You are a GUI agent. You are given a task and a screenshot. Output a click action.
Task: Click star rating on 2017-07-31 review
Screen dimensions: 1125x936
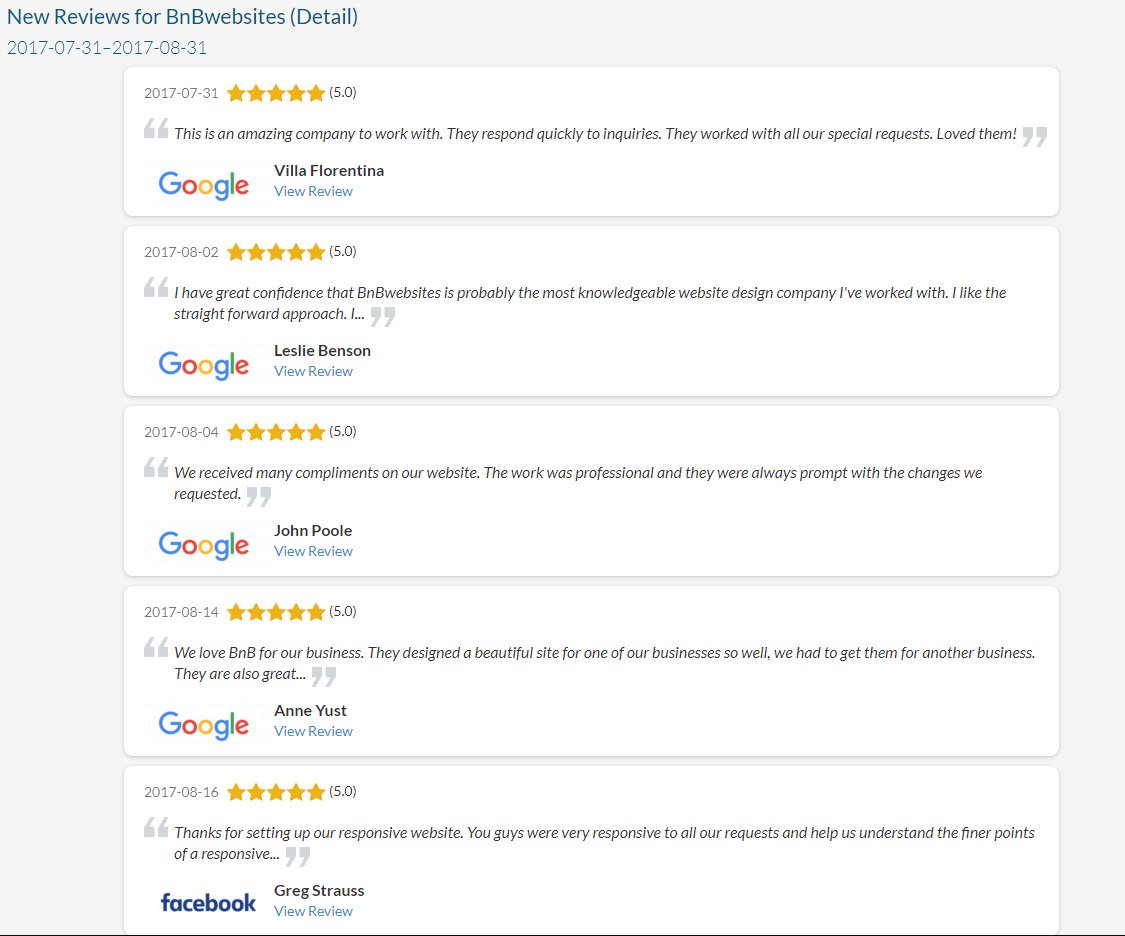coord(276,93)
